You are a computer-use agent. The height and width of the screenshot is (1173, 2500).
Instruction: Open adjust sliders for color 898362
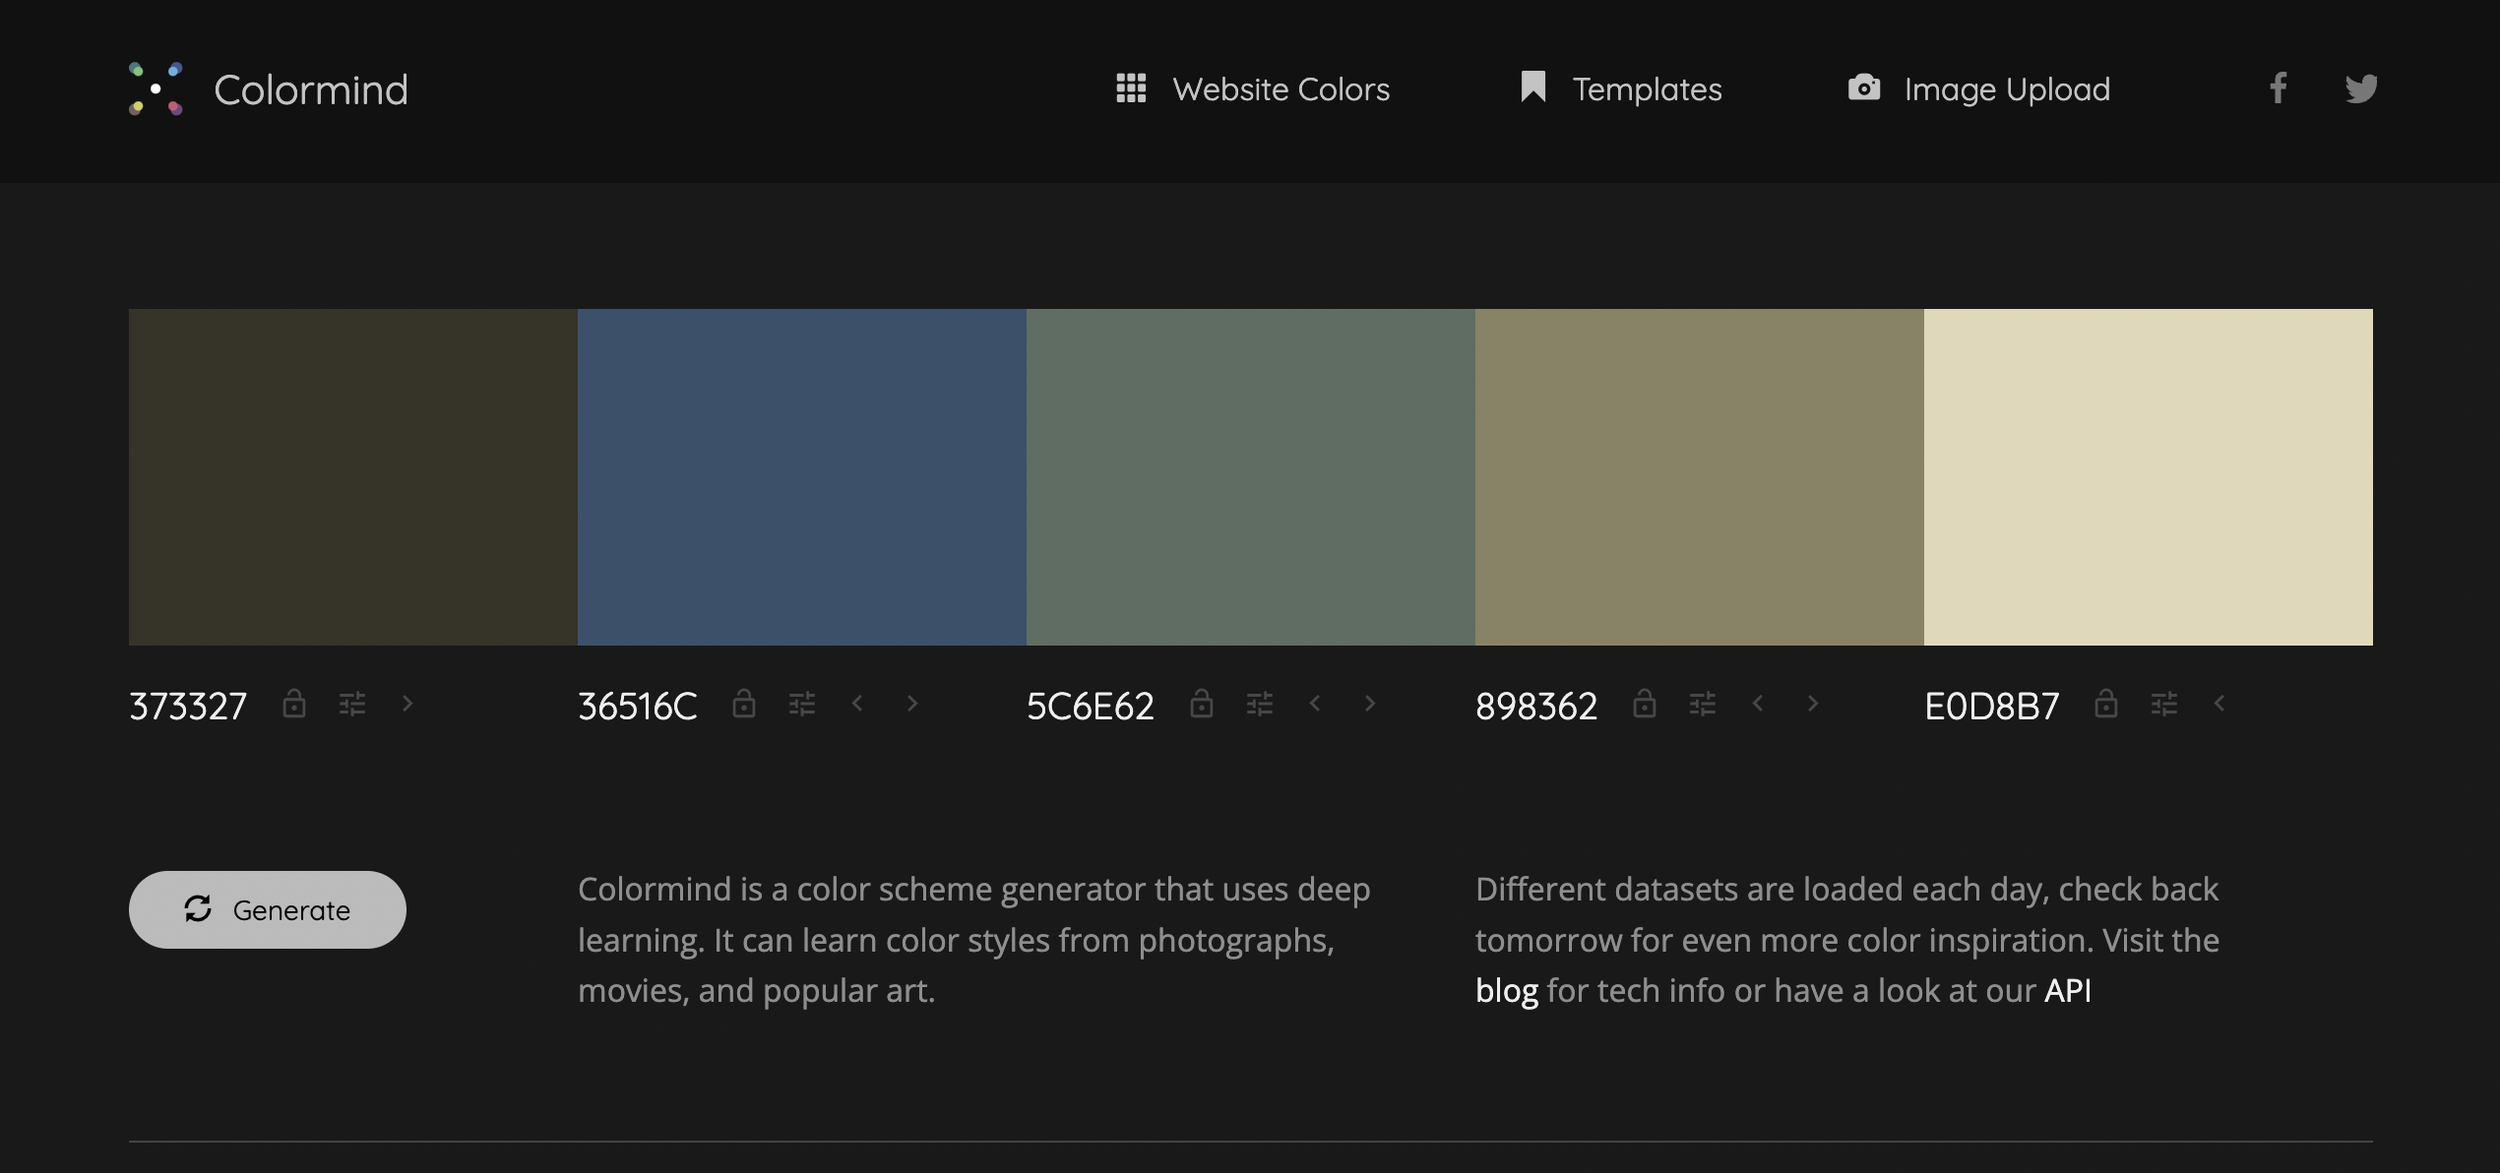(1702, 704)
